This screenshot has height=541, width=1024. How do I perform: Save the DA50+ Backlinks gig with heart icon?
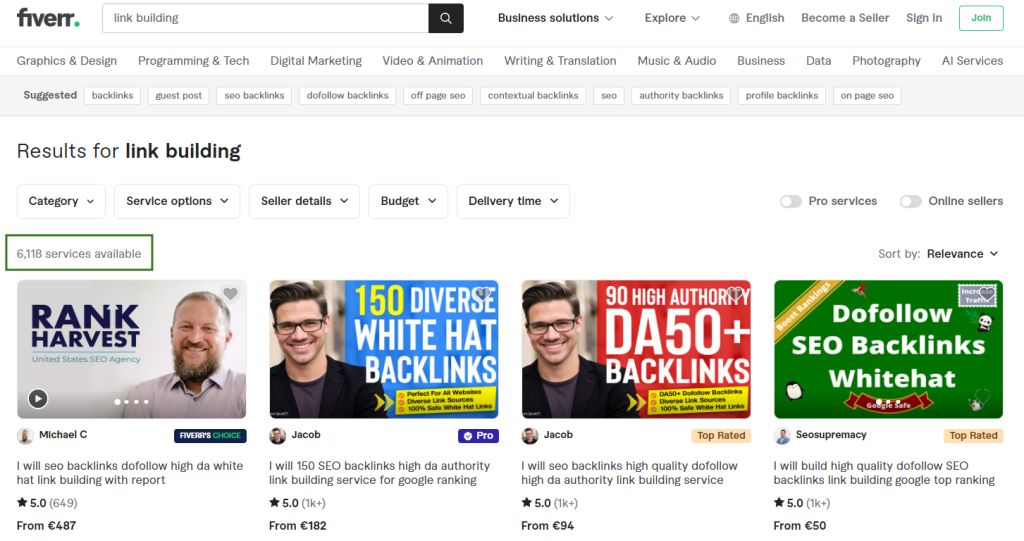pos(735,294)
